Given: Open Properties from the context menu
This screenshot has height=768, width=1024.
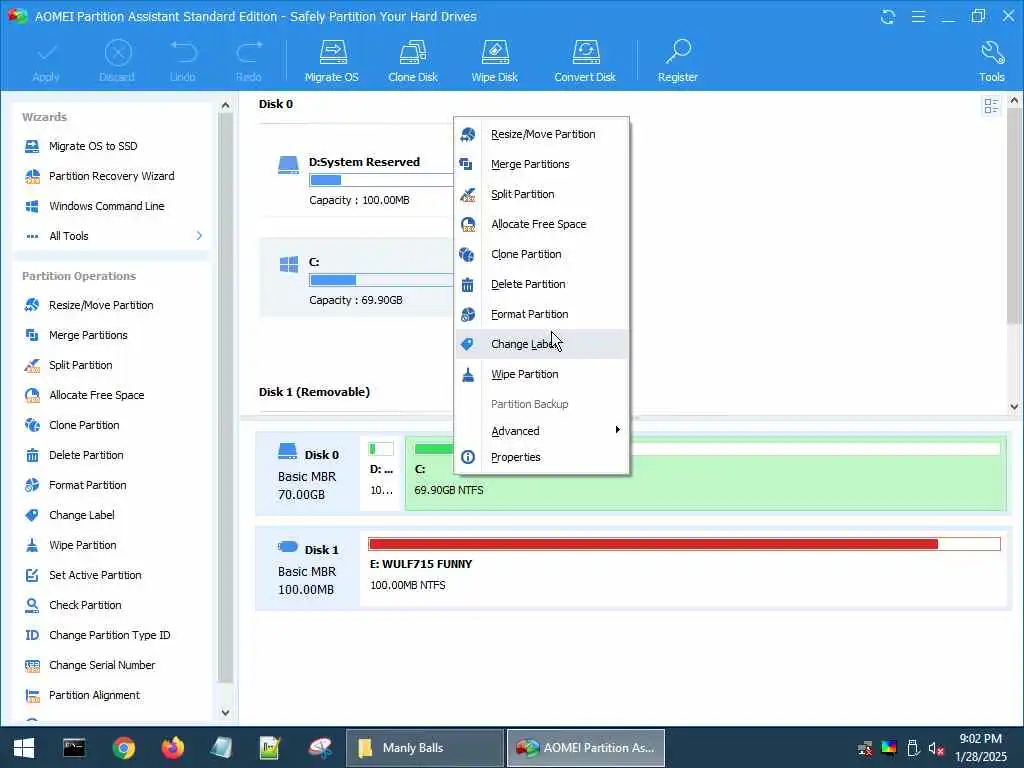Looking at the screenshot, I should pyautogui.click(x=542, y=457).
